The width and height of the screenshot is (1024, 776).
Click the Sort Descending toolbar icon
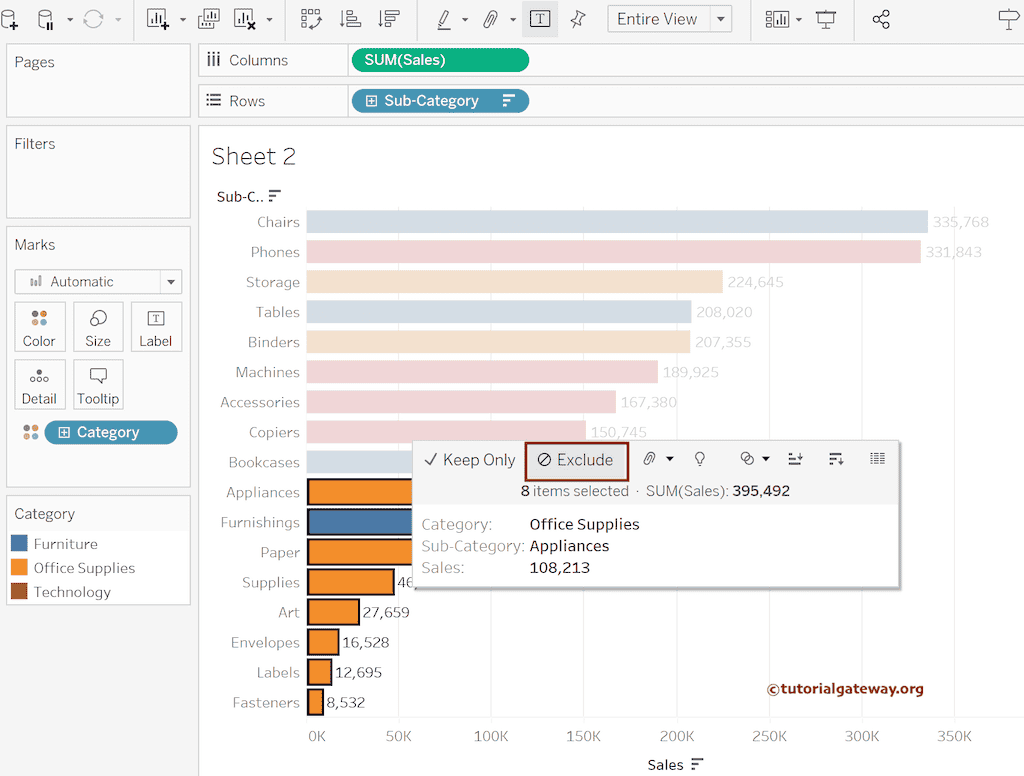(x=389, y=19)
